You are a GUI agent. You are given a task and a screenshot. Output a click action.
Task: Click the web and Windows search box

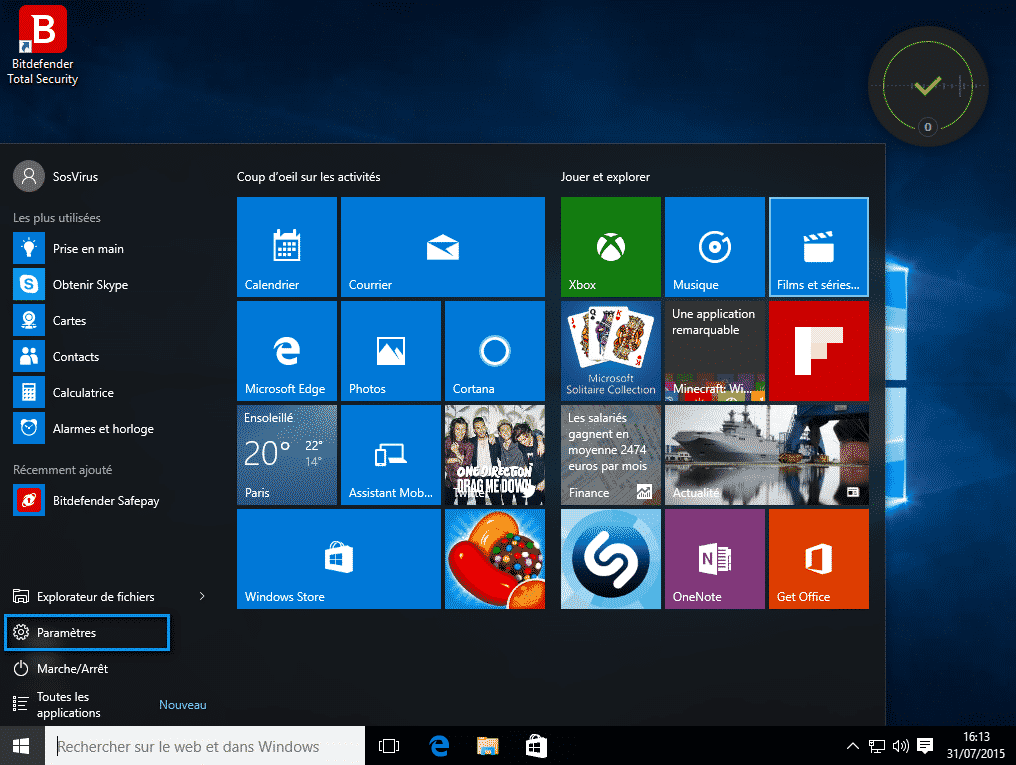[x=205, y=746]
